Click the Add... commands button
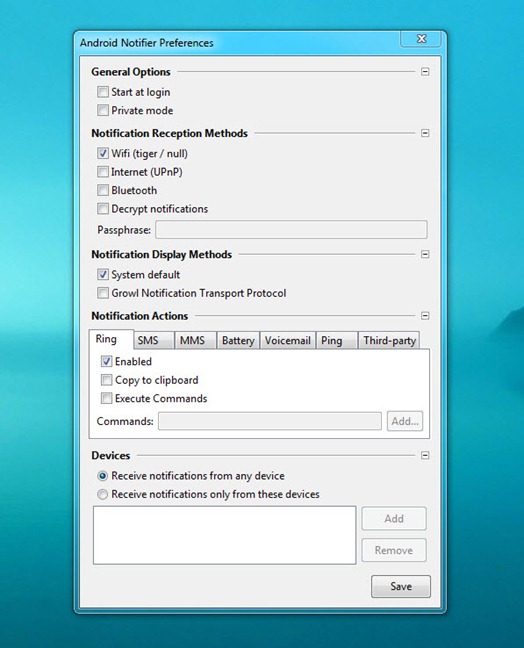This screenshot has height=648, width=524. 405,421
